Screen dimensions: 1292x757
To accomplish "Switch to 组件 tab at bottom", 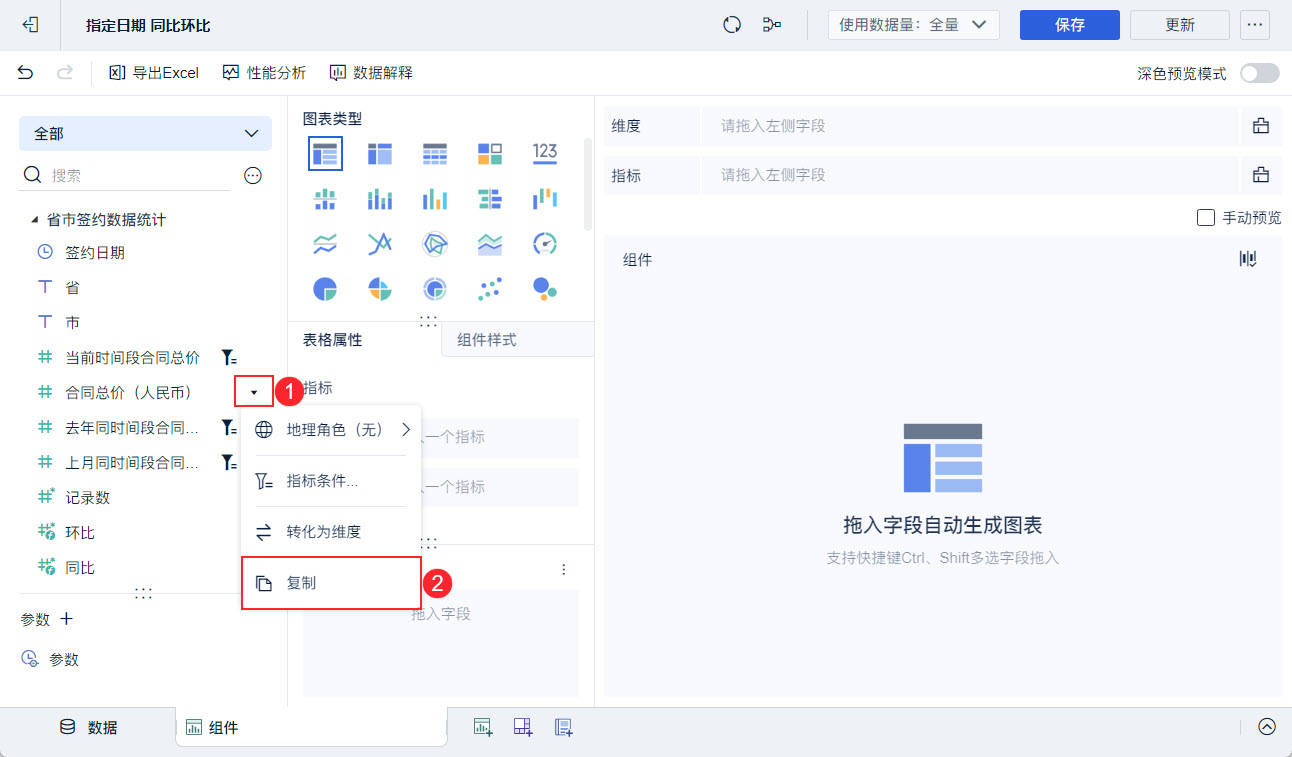I will [x=310, y=727].
